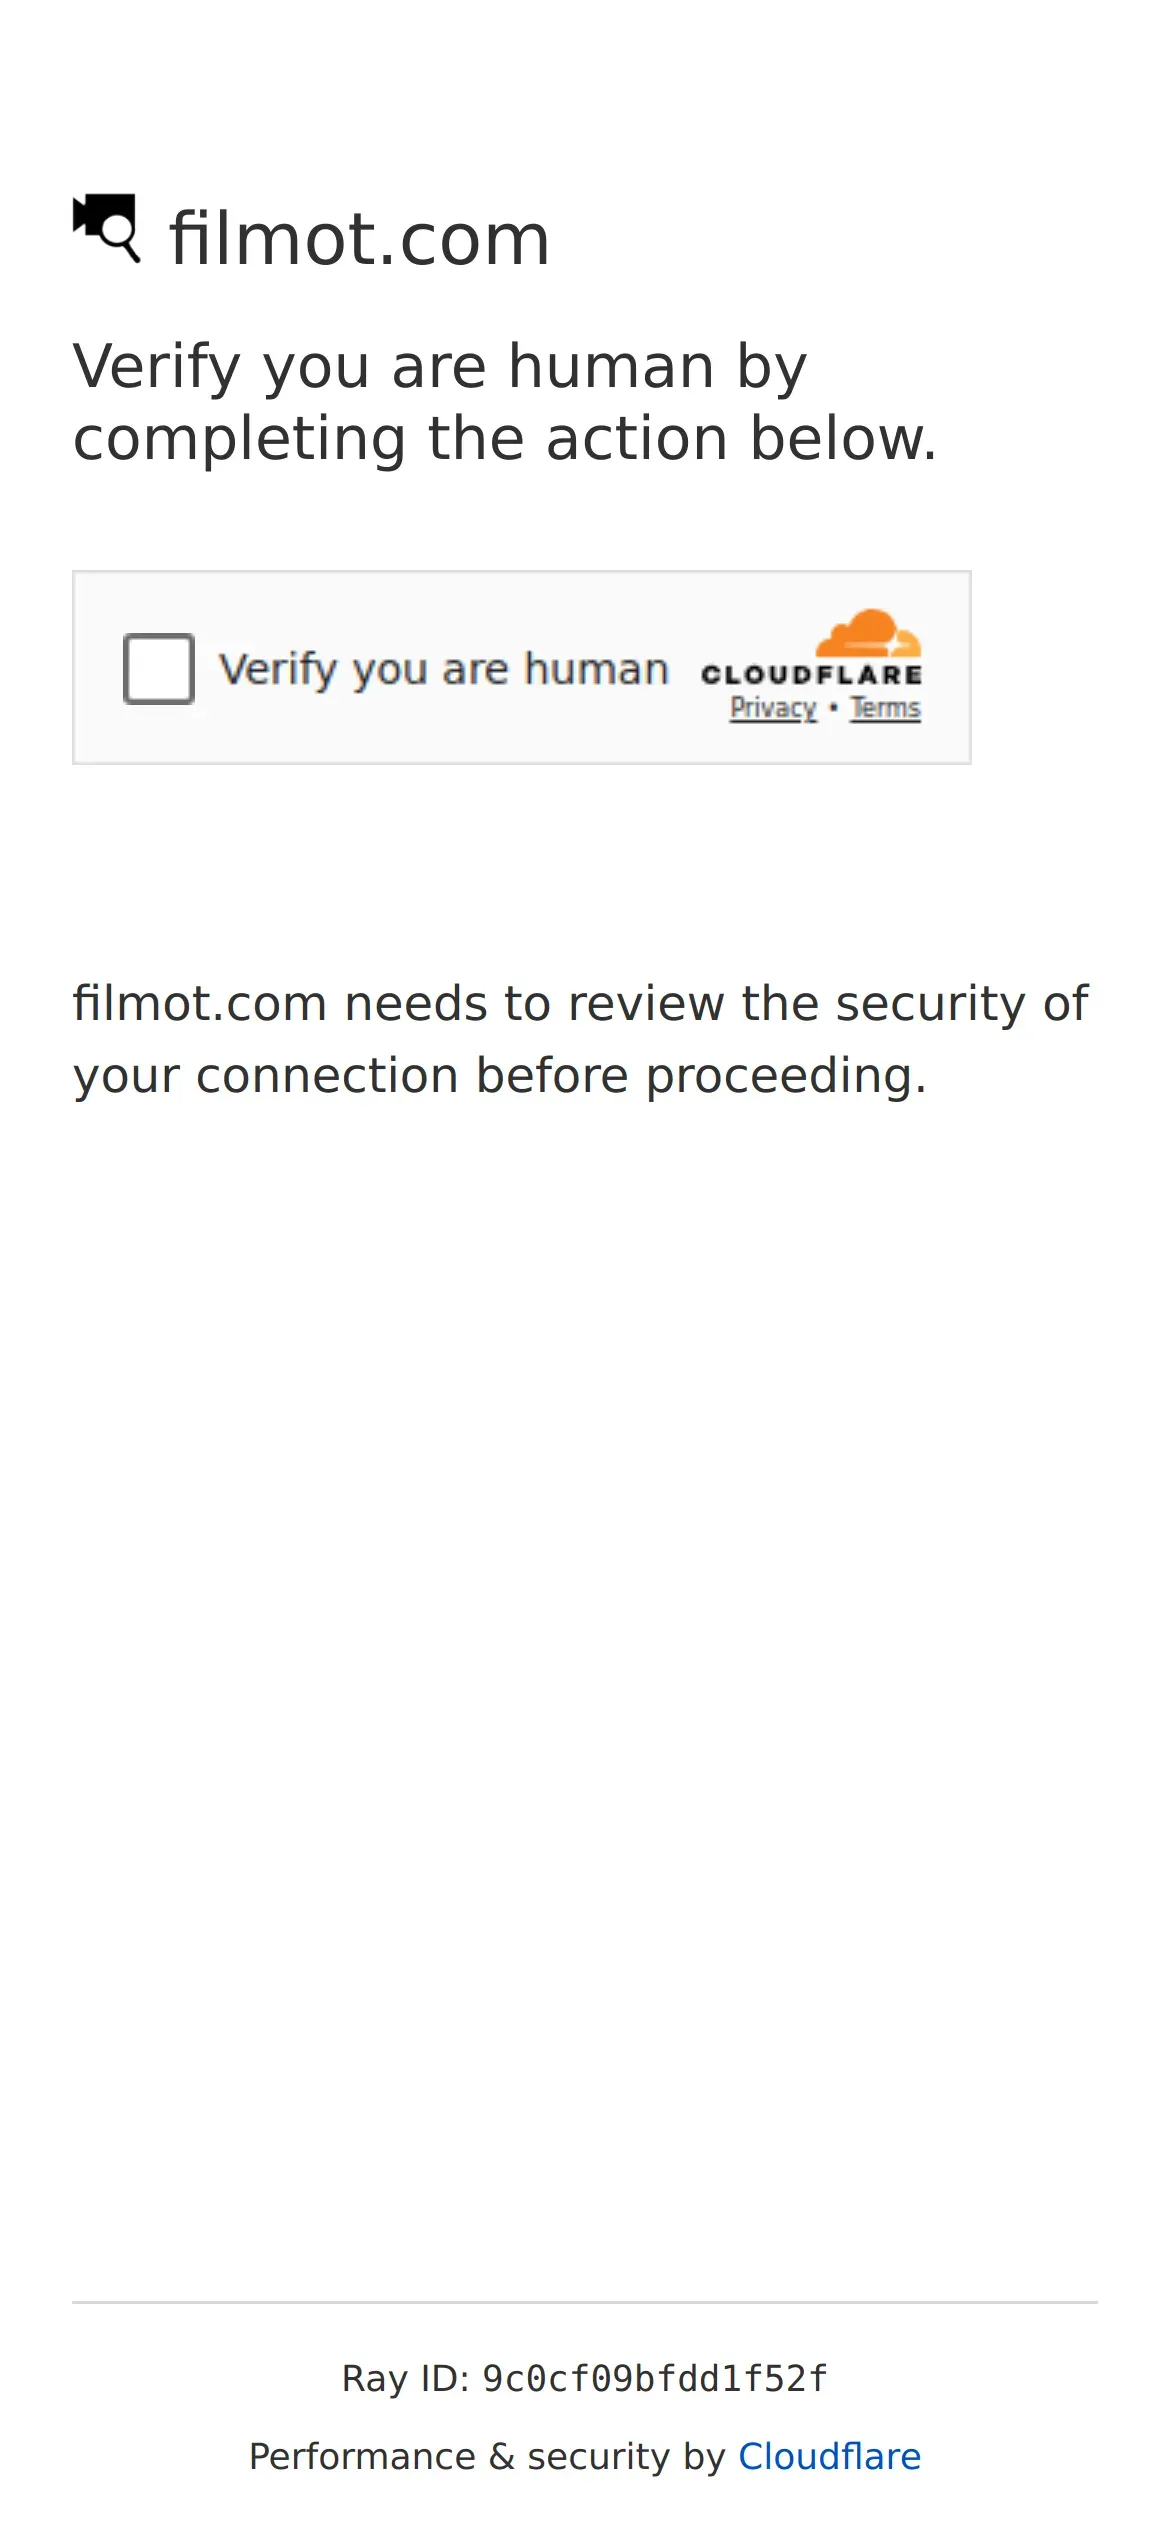Click the filmot.com site title heading
The width and height of the screenshot is (1170, 2532).
(360, 239)
